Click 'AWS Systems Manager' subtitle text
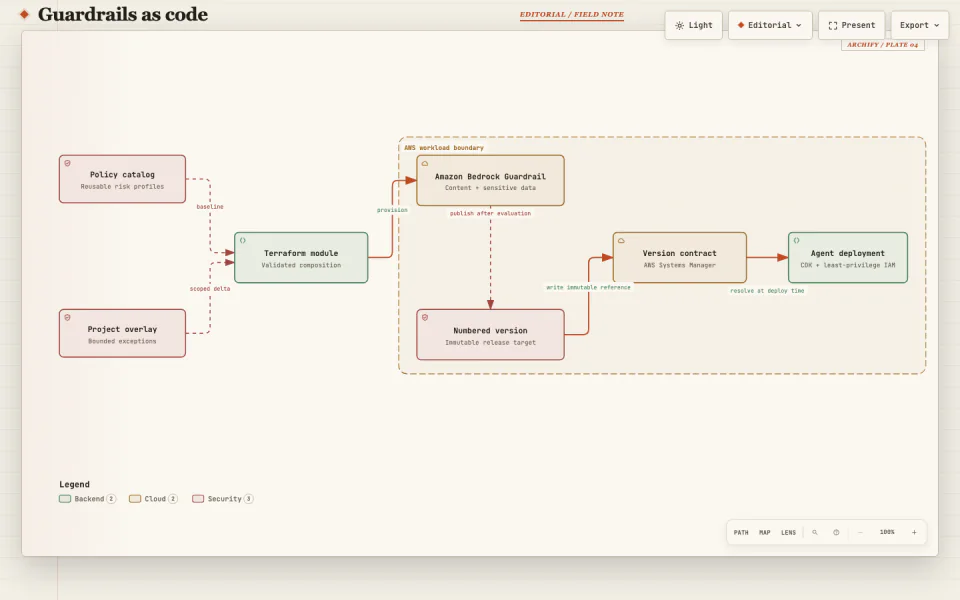This screenshot has width=960, height=600. [680, 266]
